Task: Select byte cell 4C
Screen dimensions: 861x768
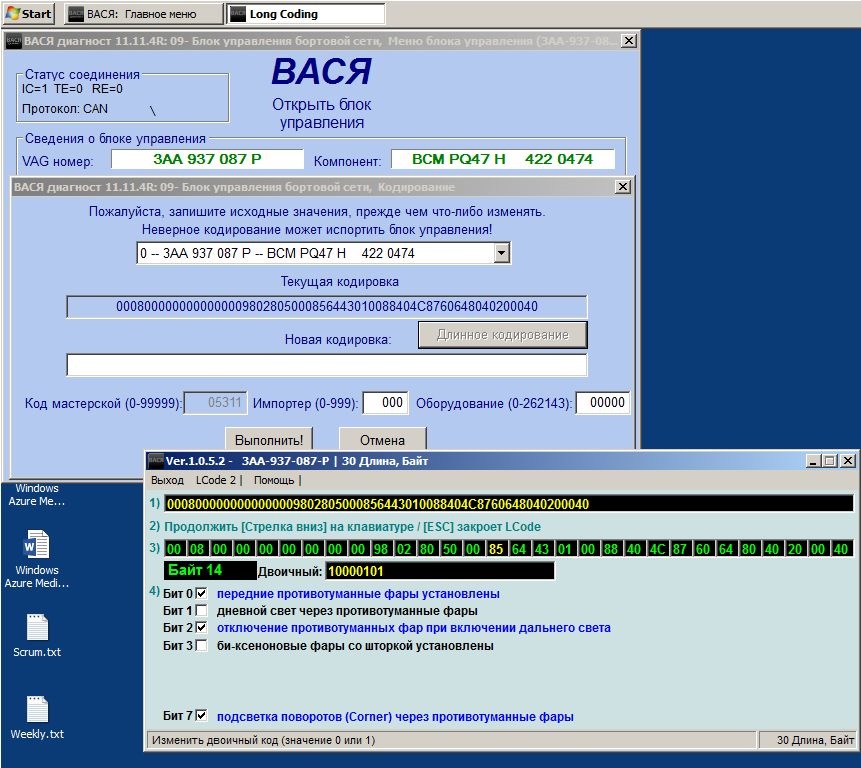Action: point(657,548)
